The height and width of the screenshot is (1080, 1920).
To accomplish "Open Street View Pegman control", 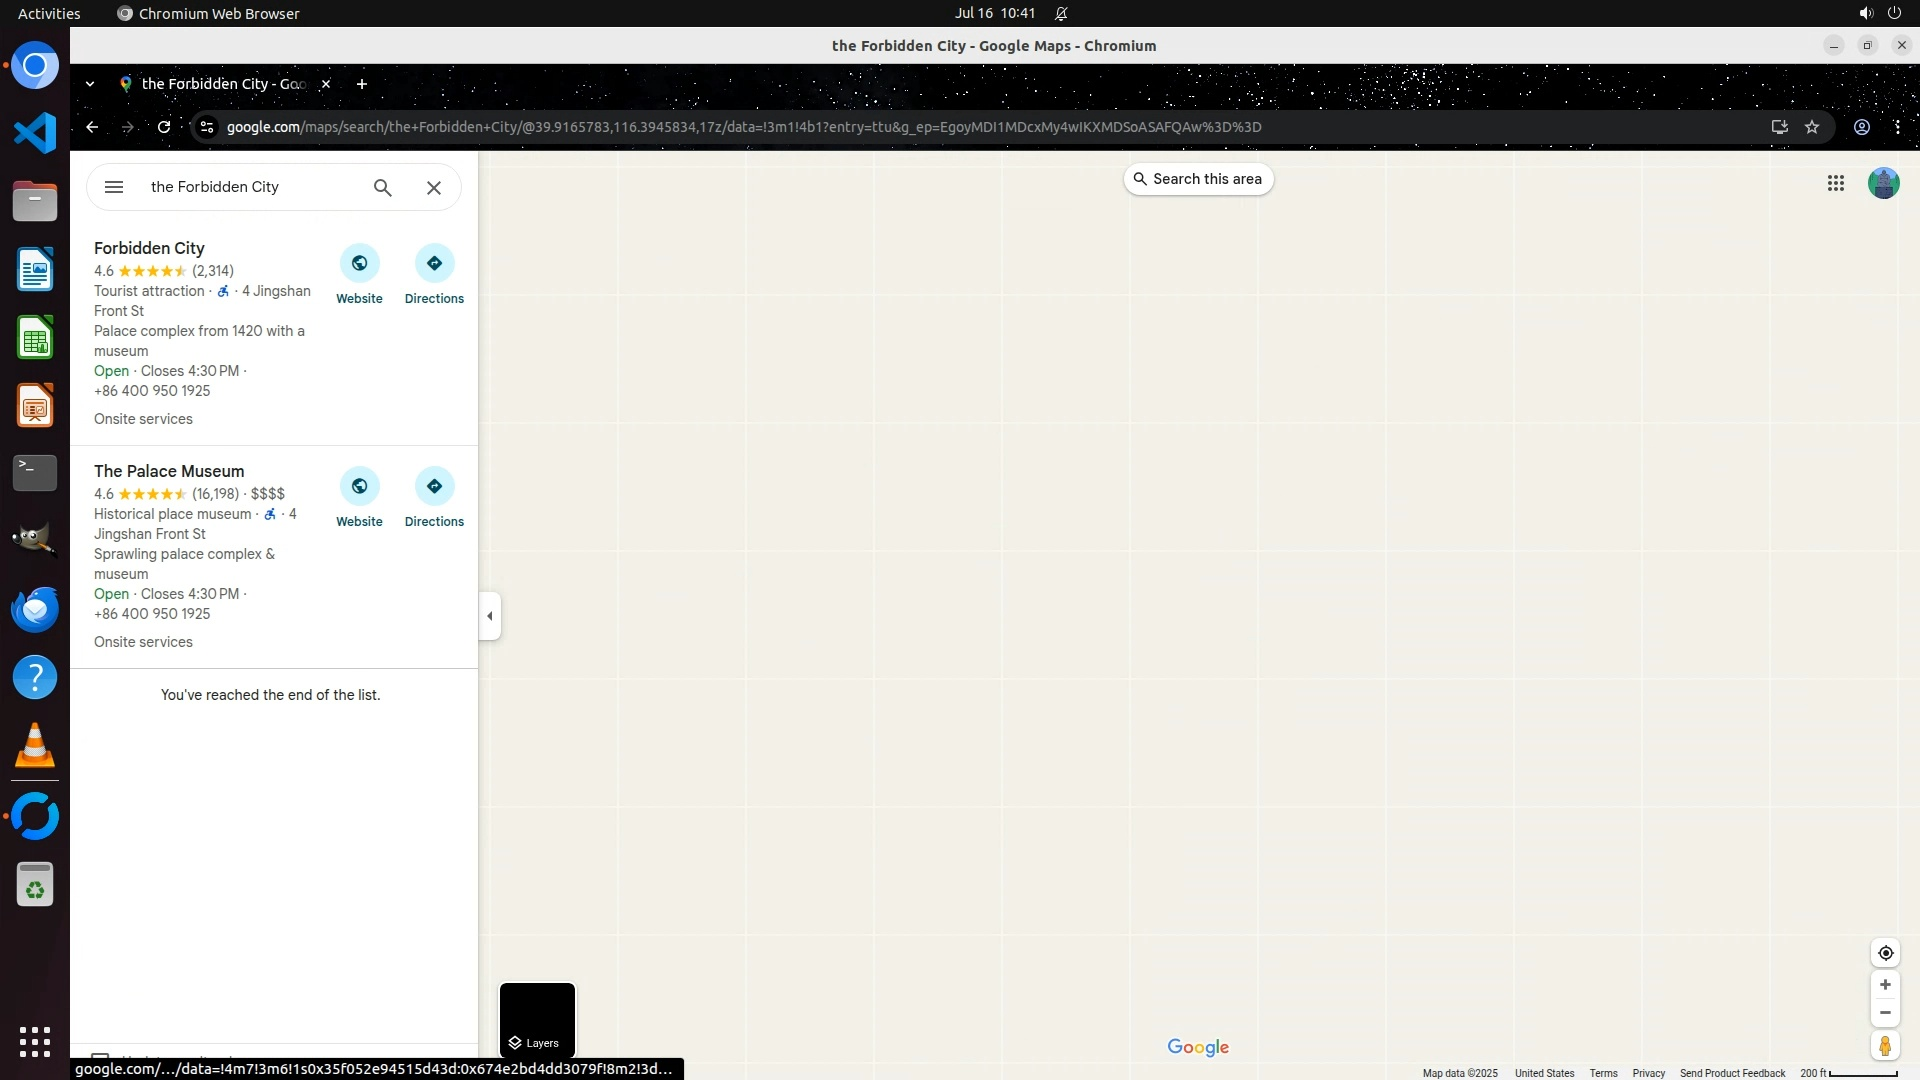I will point(1885,1046).
